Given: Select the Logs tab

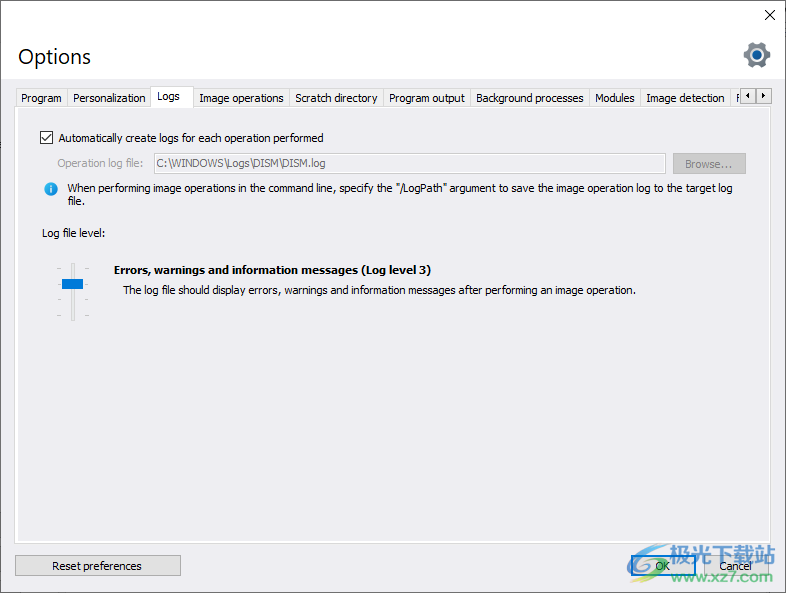Looking at the screenshot, I should [x=169, y=97].
